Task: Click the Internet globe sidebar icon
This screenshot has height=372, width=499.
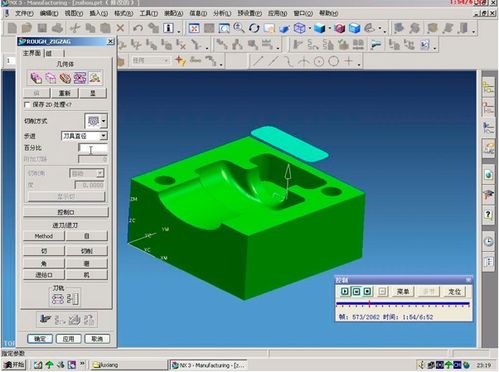Action: click(488, 175)
